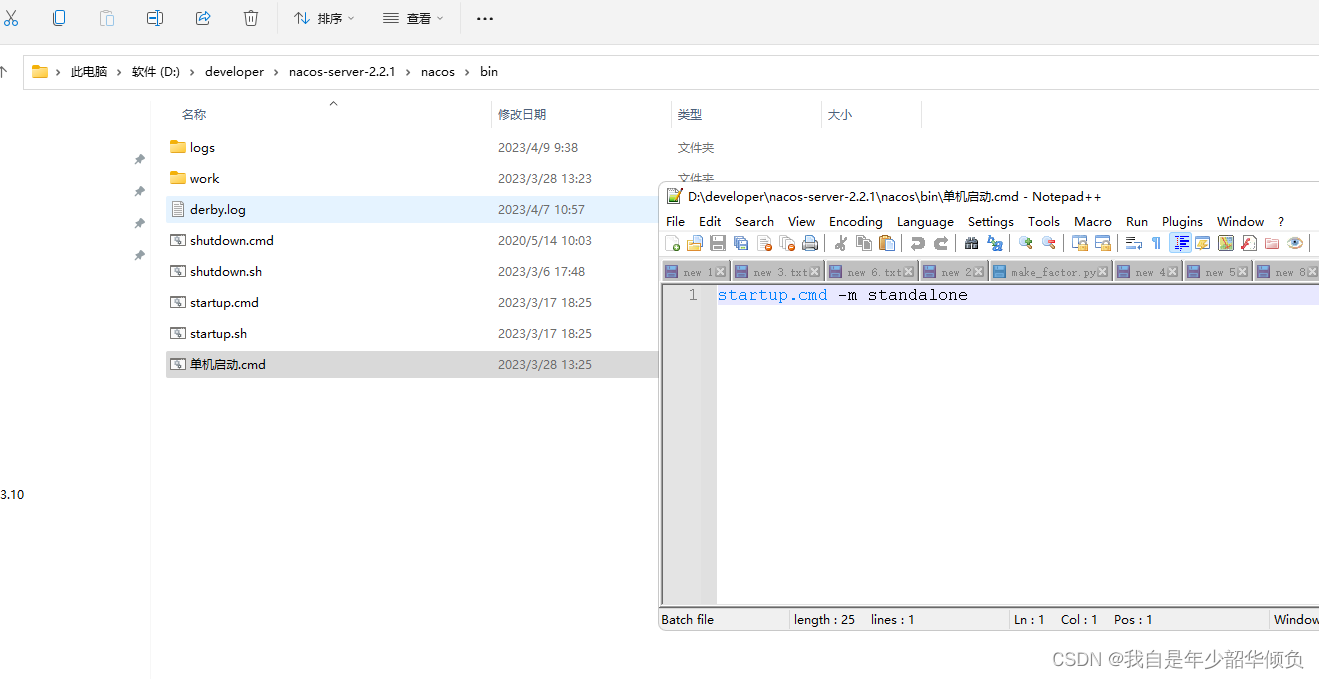The image size is (1319, 679).
Task: Click the Paste clipboard icon in Notepad++
Action: 887,243
